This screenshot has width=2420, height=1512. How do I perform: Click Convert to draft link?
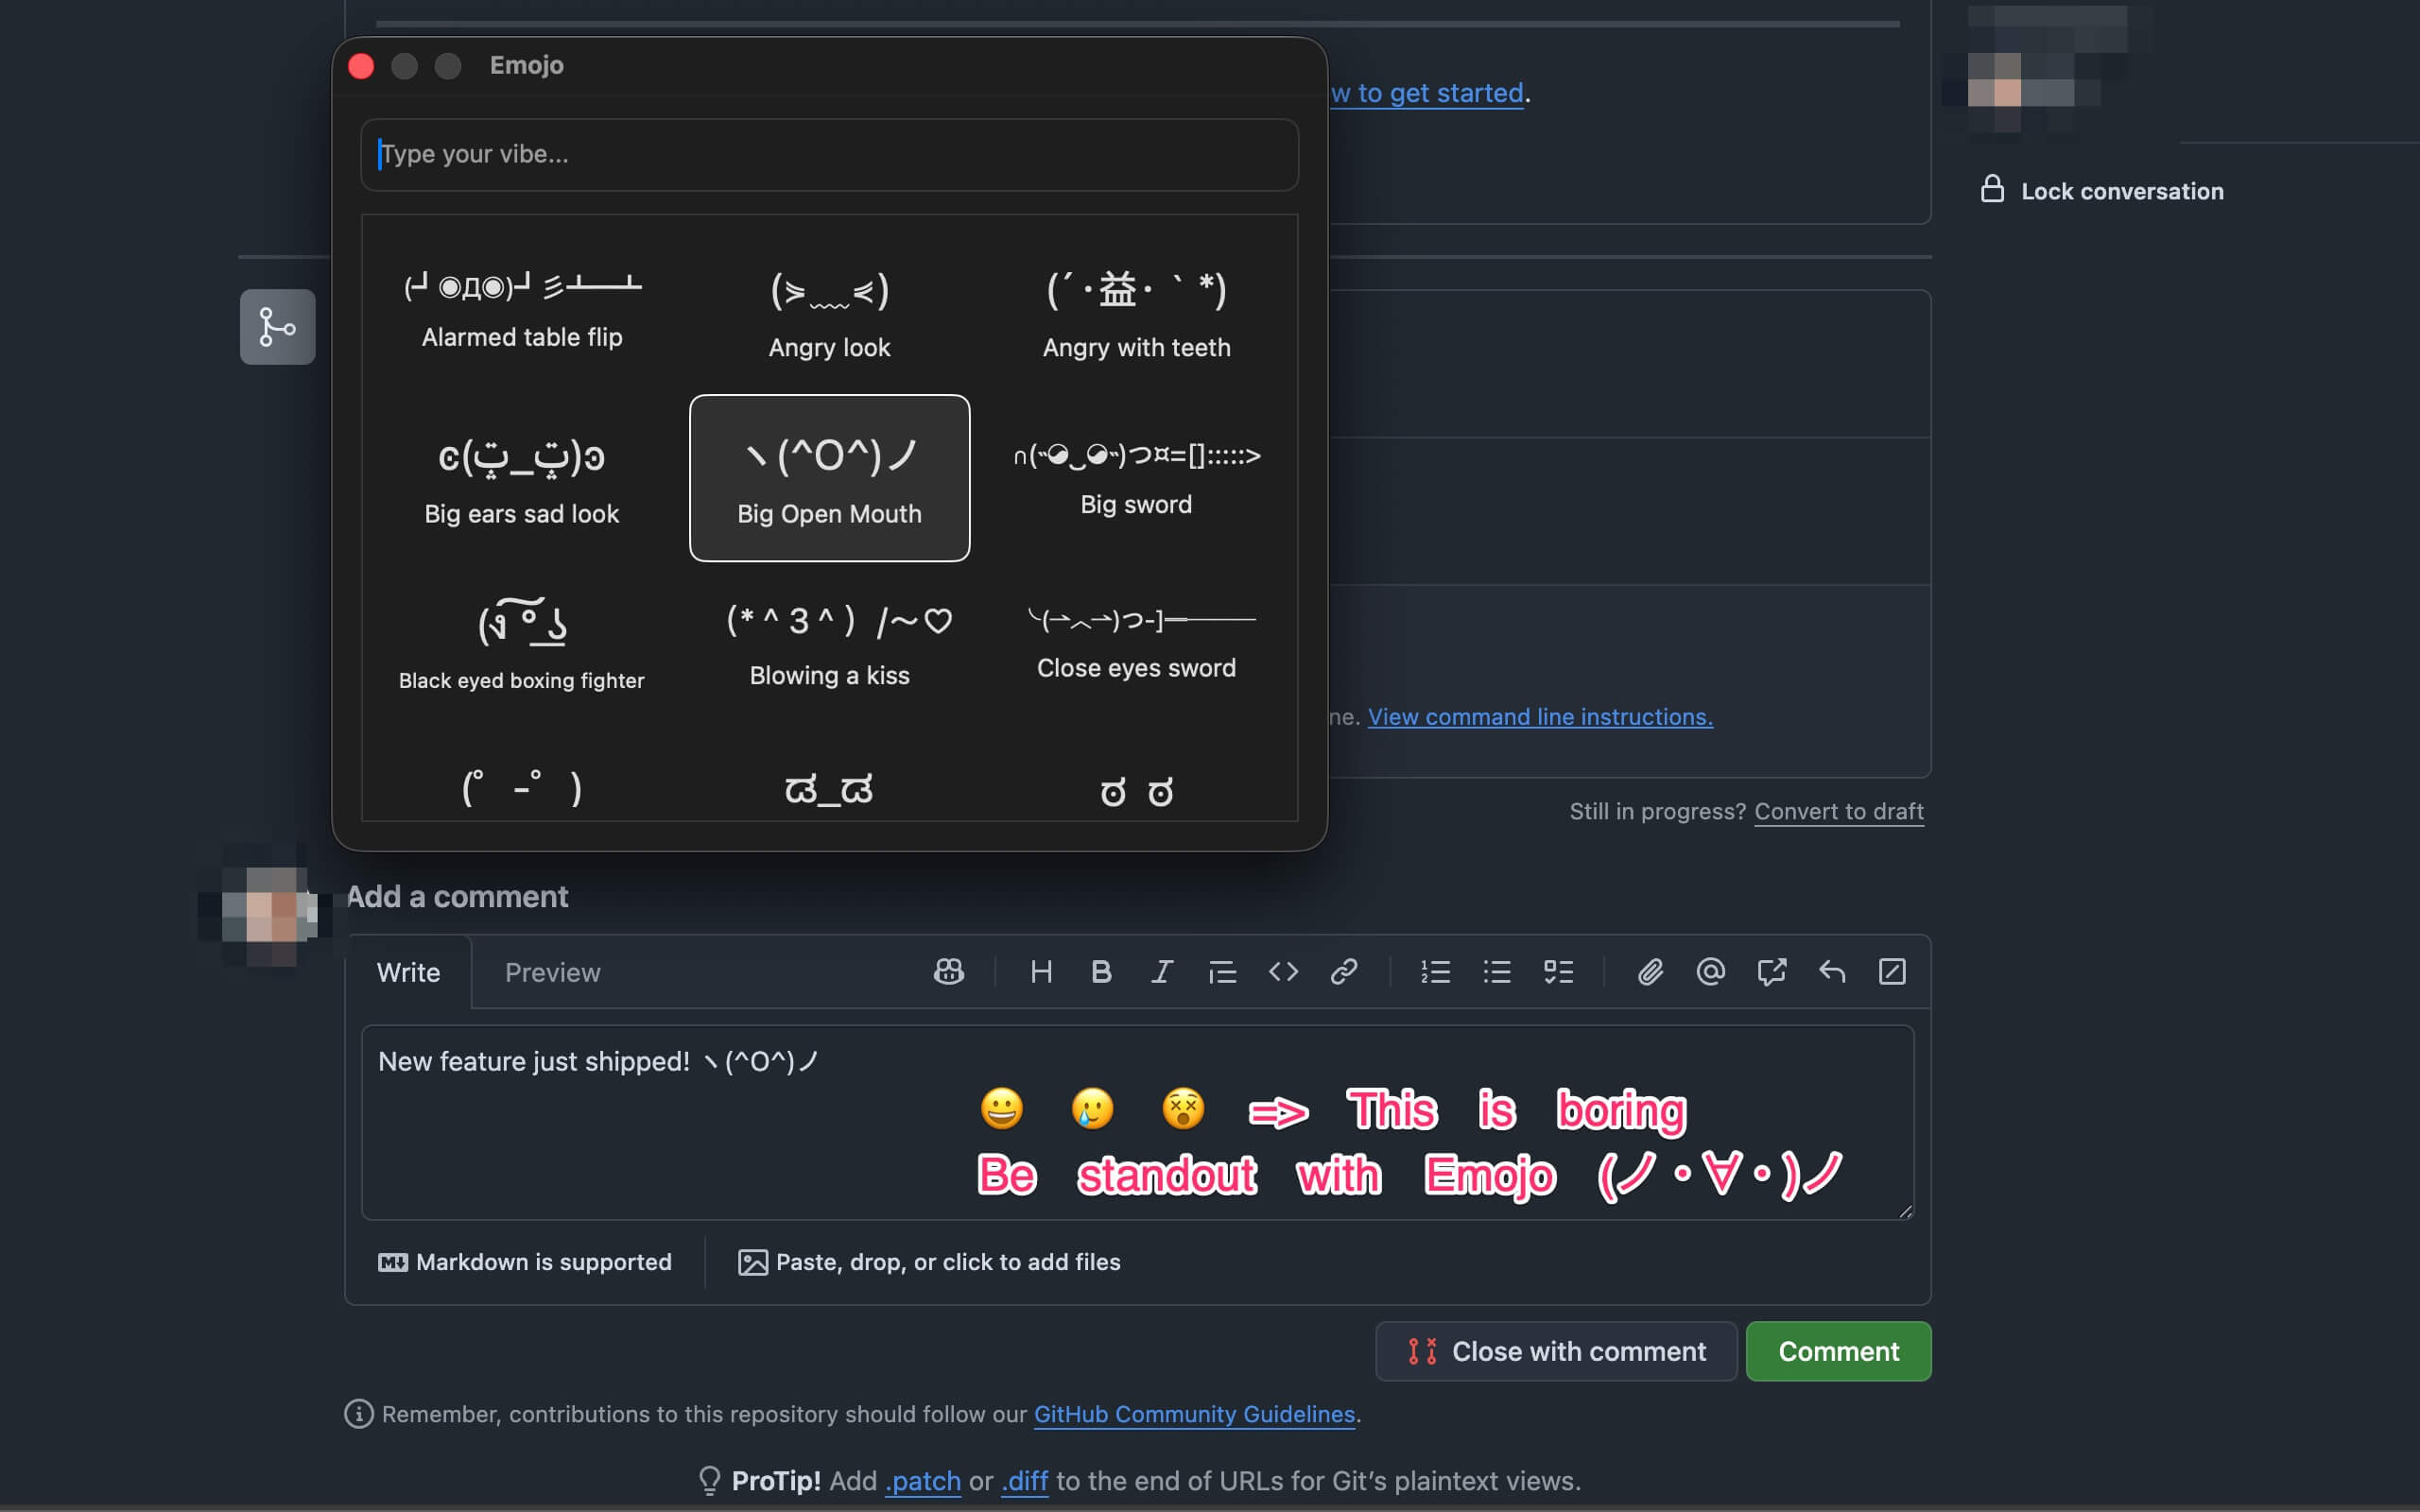tap(1839, 811)
